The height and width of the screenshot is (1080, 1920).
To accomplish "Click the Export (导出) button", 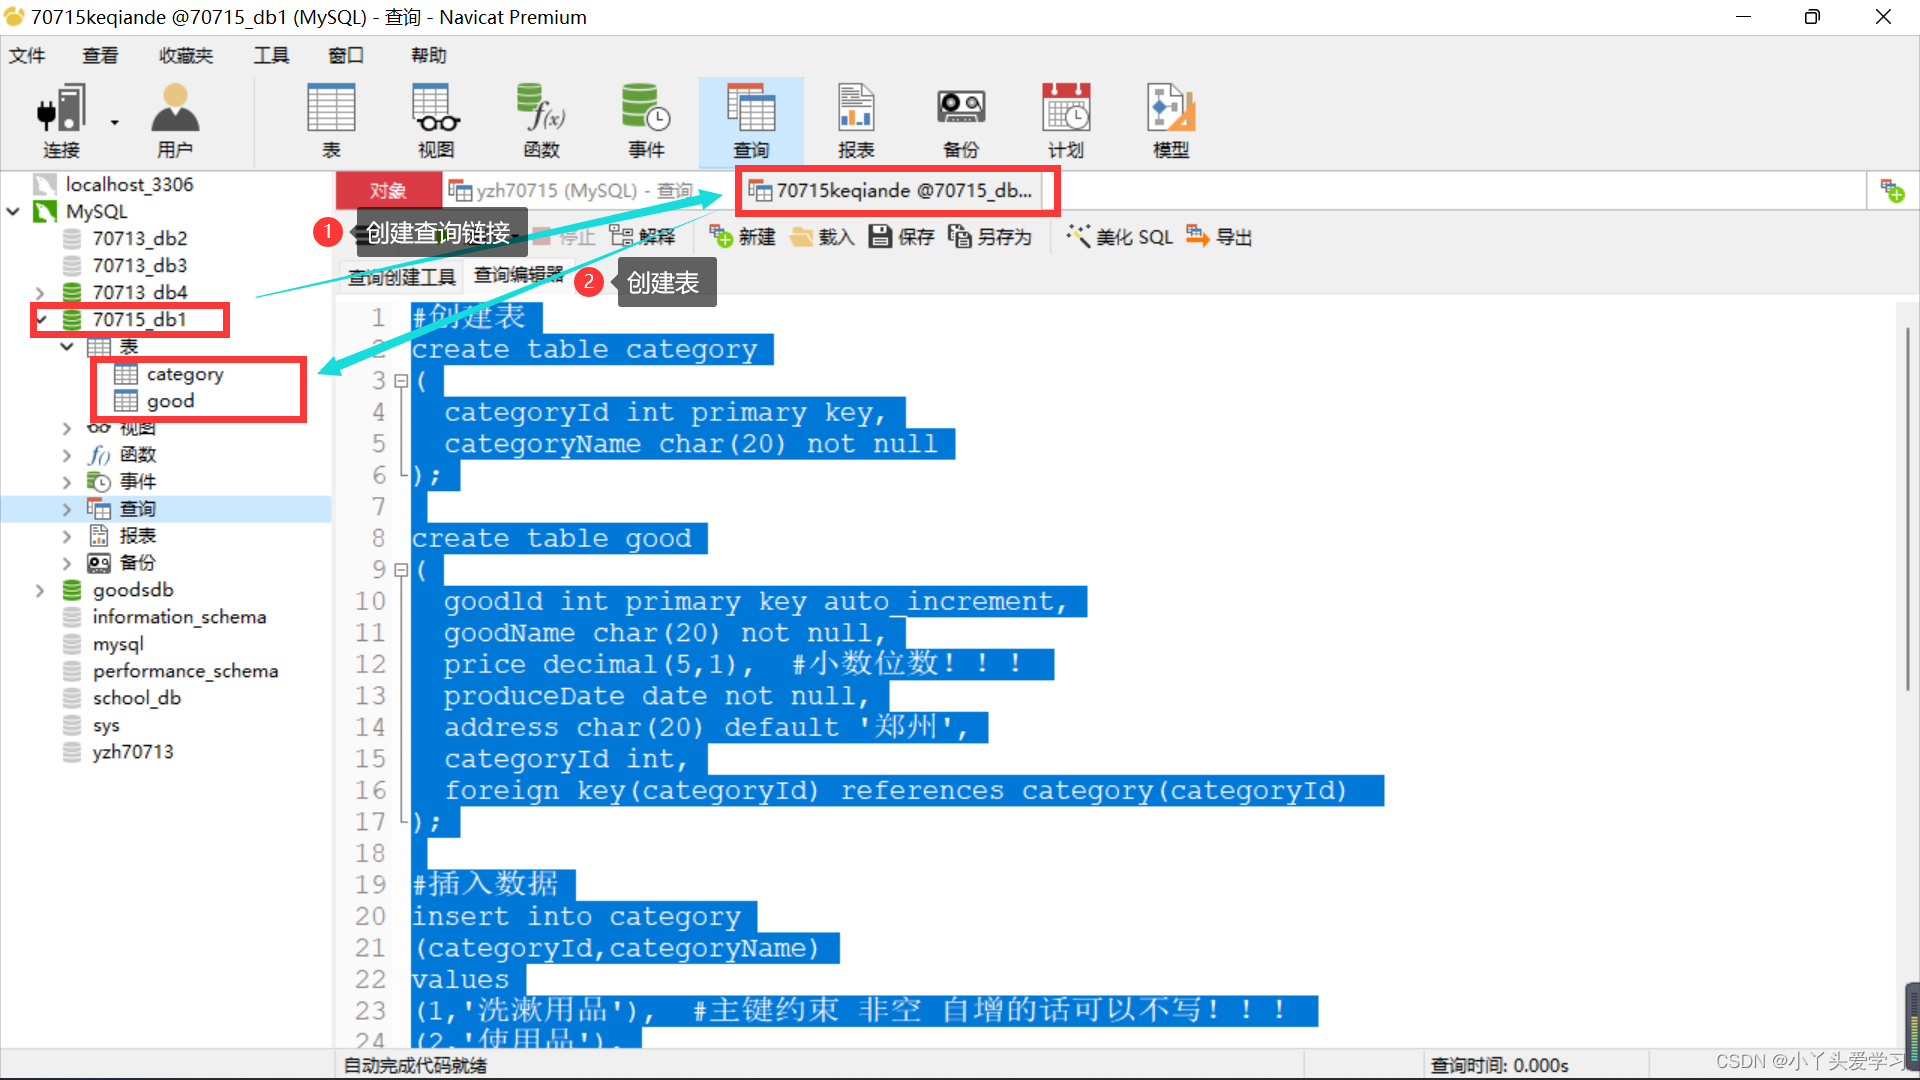I will point(1219,237).
